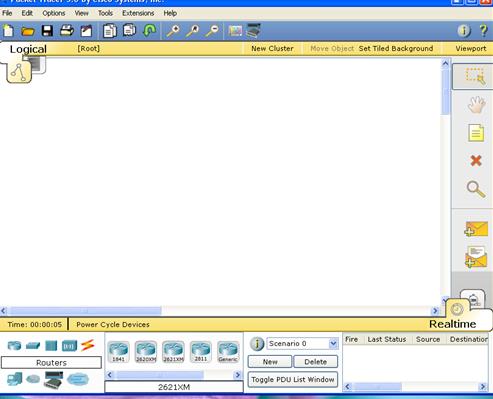The width and height of the screenshot is (493, 399).
Task: Click the Last Status column header
Action: pos(387,339)
